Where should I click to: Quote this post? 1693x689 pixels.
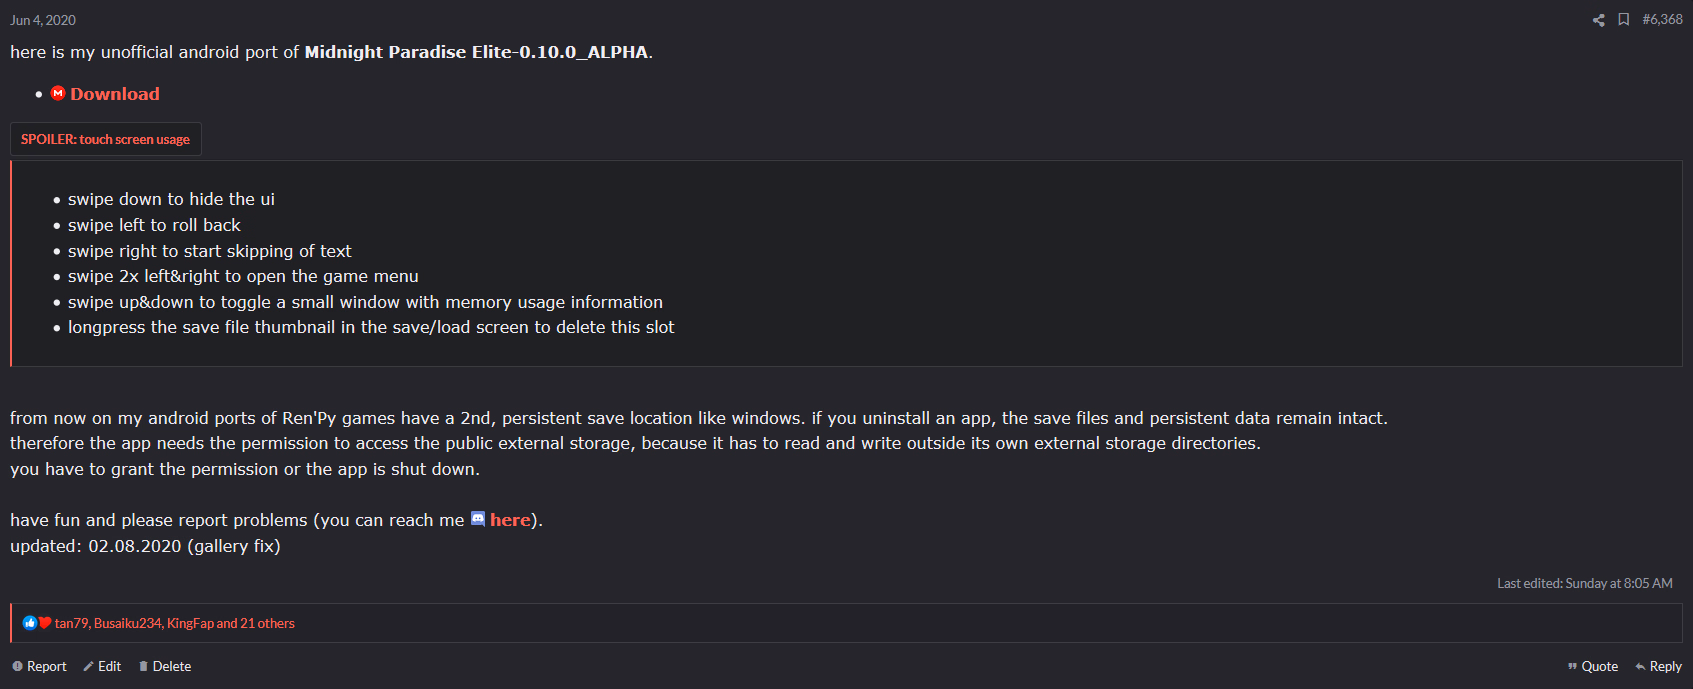pos(1593,666)
